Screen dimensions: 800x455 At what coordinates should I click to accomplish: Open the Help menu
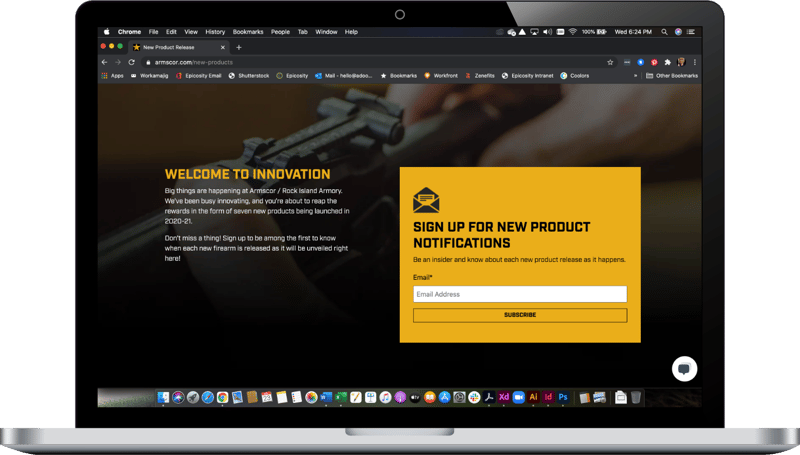[x=351, y=32]
